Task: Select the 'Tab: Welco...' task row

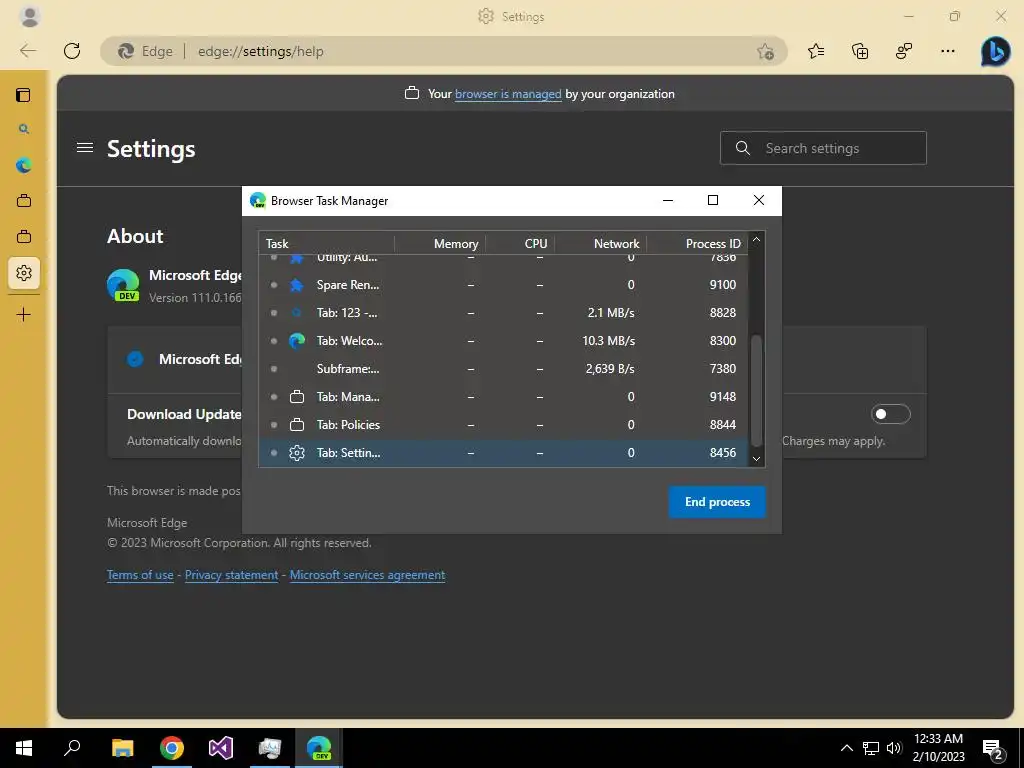Action: pos(503,341)
